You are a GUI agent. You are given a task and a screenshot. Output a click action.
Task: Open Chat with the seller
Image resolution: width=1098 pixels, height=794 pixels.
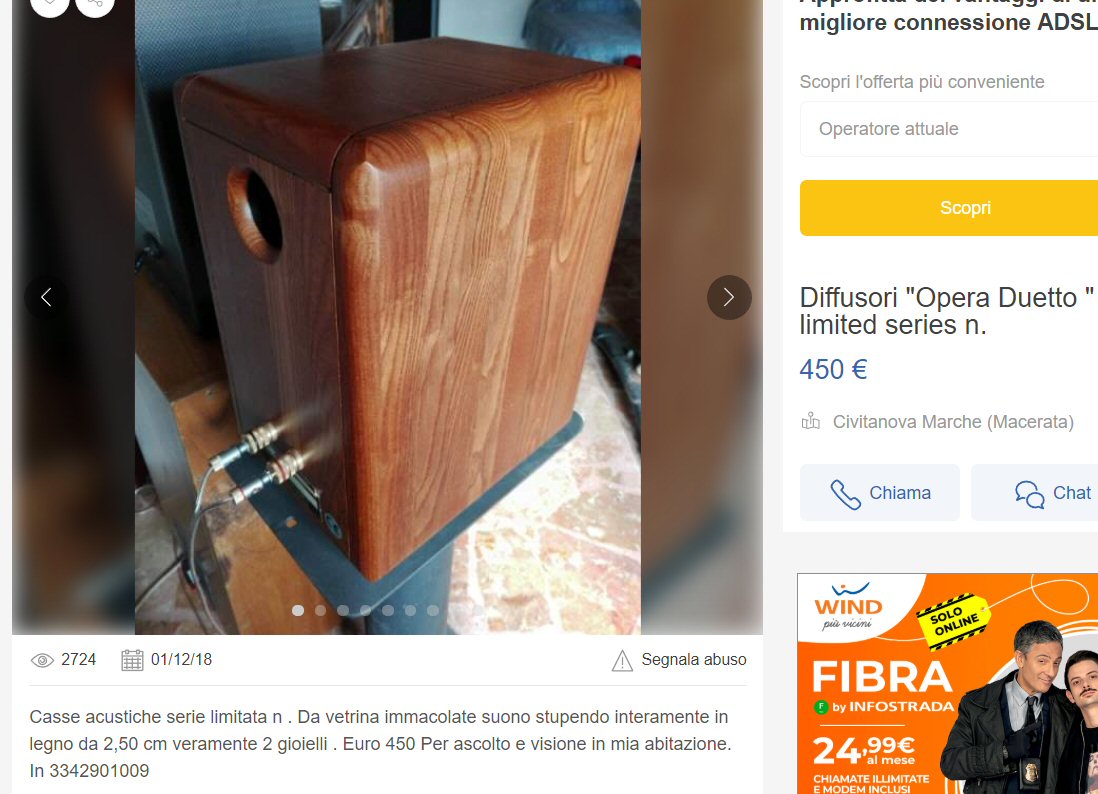click(1034, 493)
